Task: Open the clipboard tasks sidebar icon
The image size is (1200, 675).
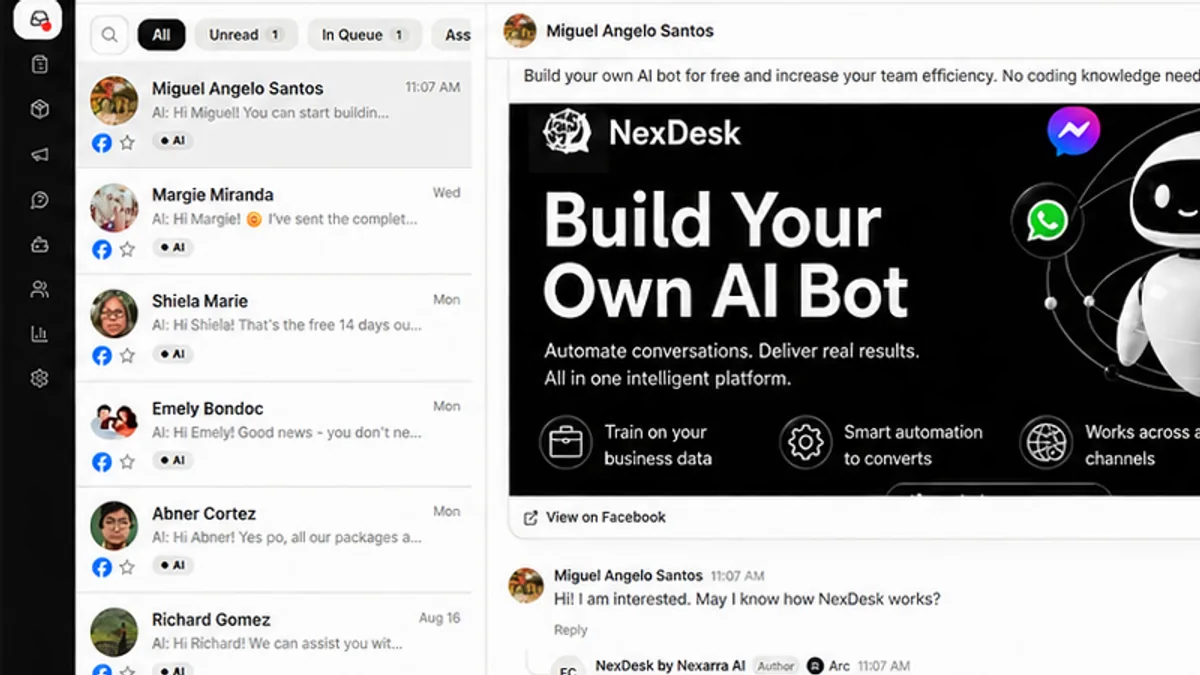Action: (x=39, y=65)
